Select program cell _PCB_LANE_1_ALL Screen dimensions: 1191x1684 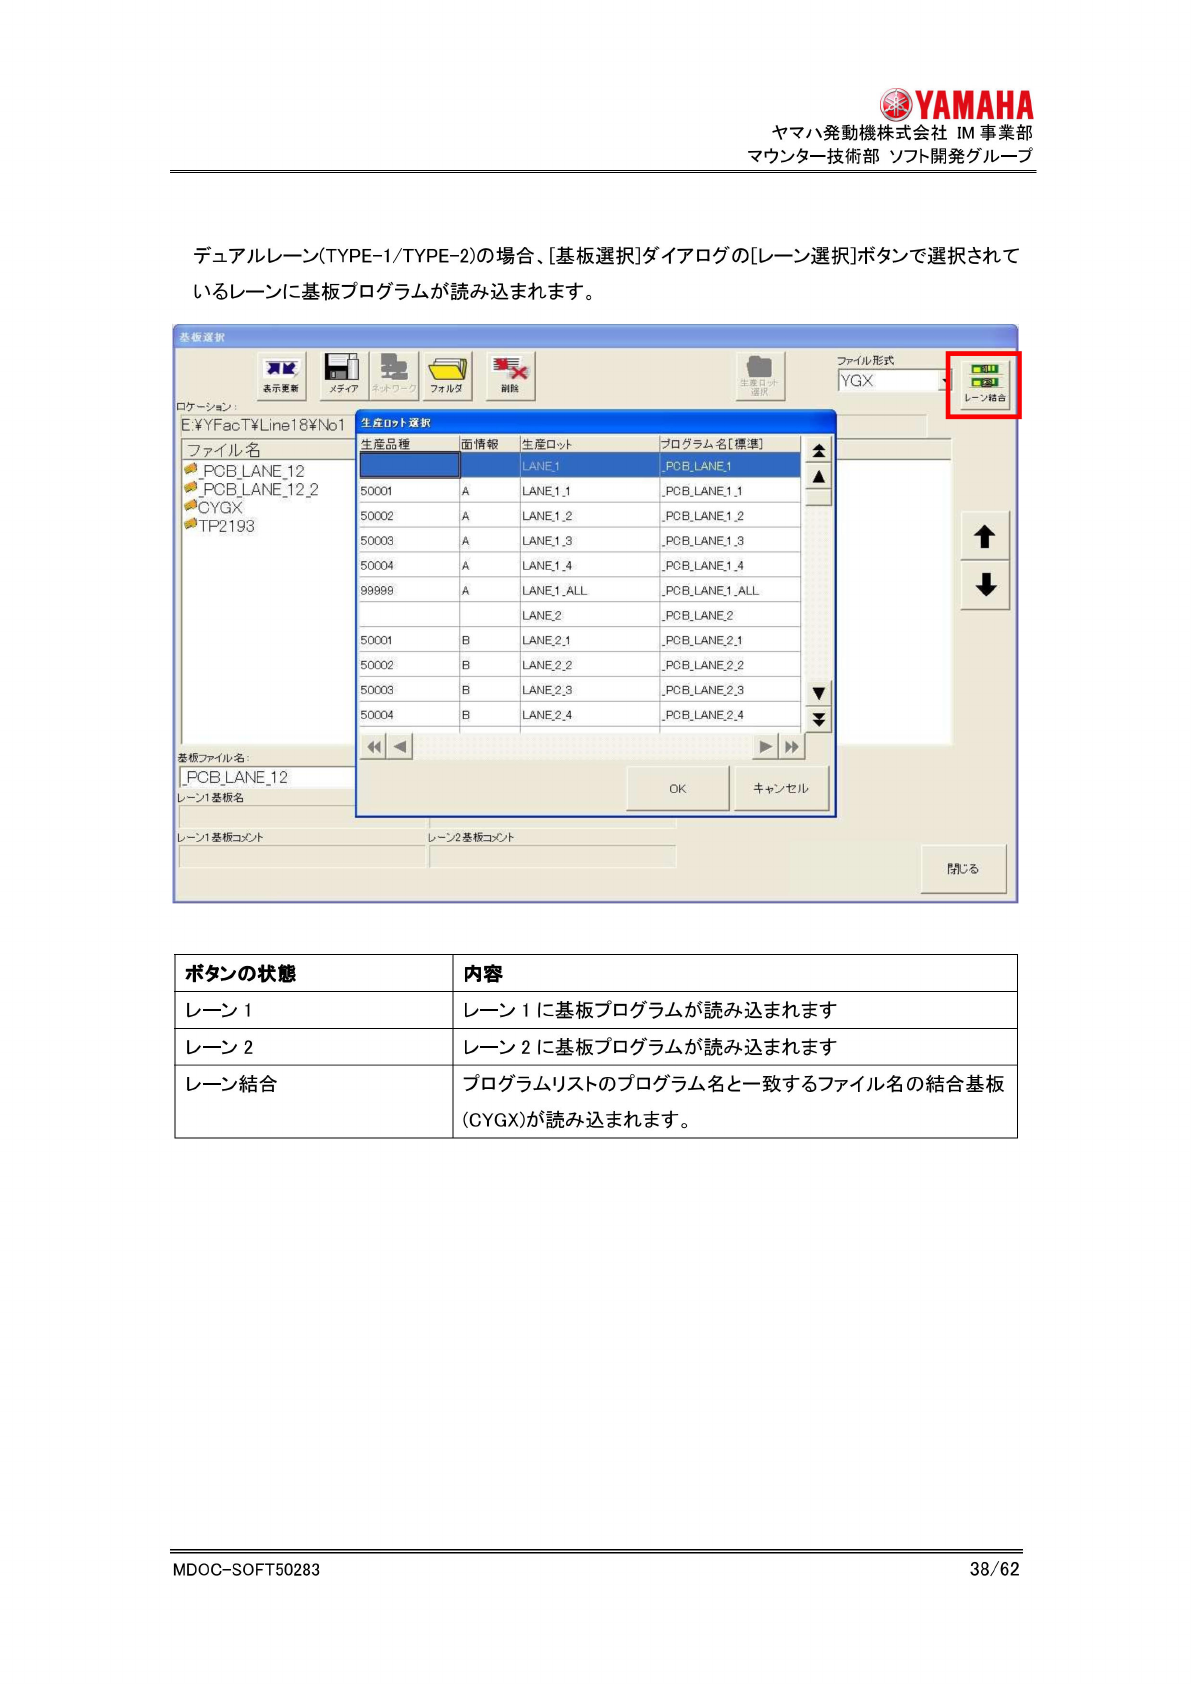[729, 591]
